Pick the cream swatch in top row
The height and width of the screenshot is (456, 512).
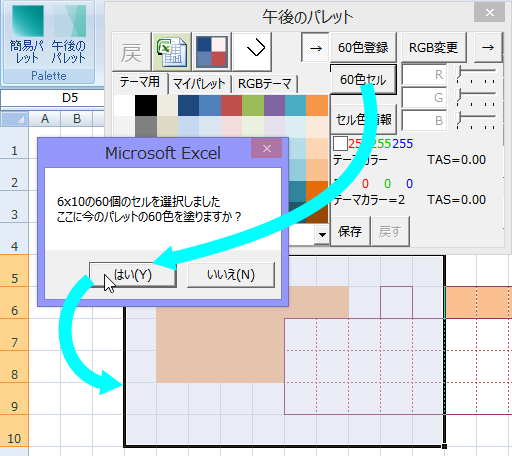[x=167, y=105]
